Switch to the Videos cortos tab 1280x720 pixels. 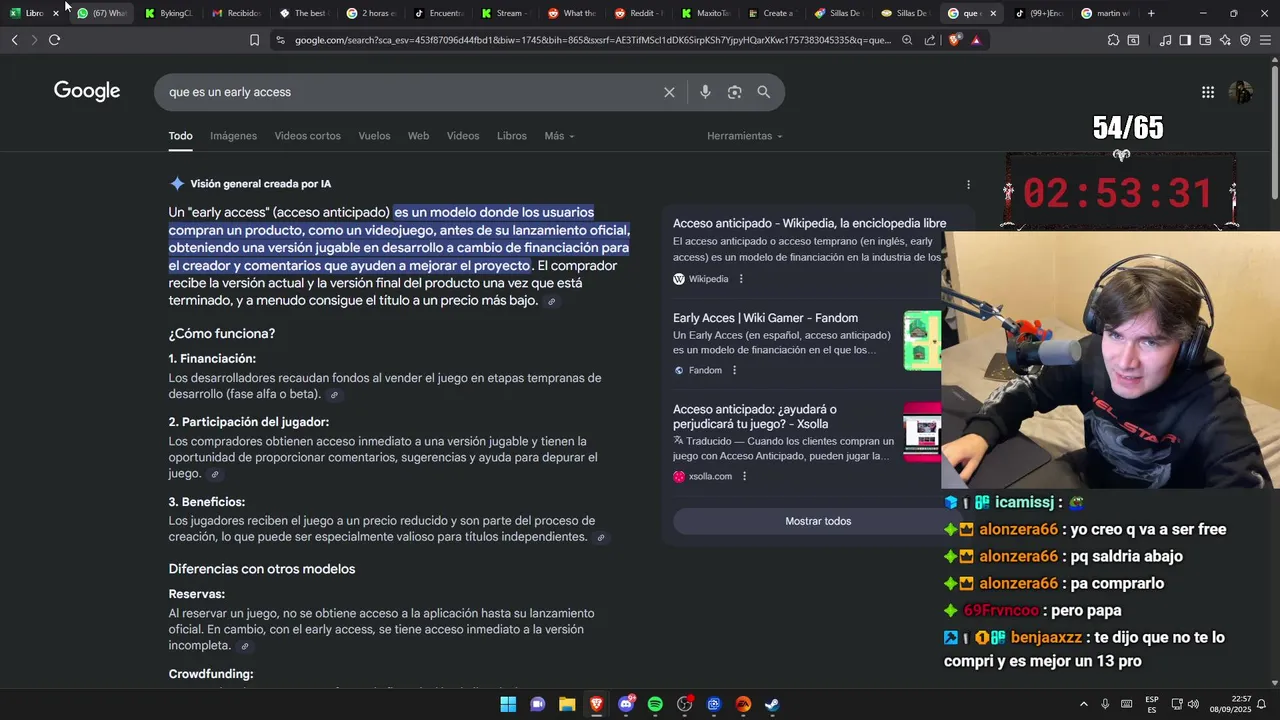(308, 136)
